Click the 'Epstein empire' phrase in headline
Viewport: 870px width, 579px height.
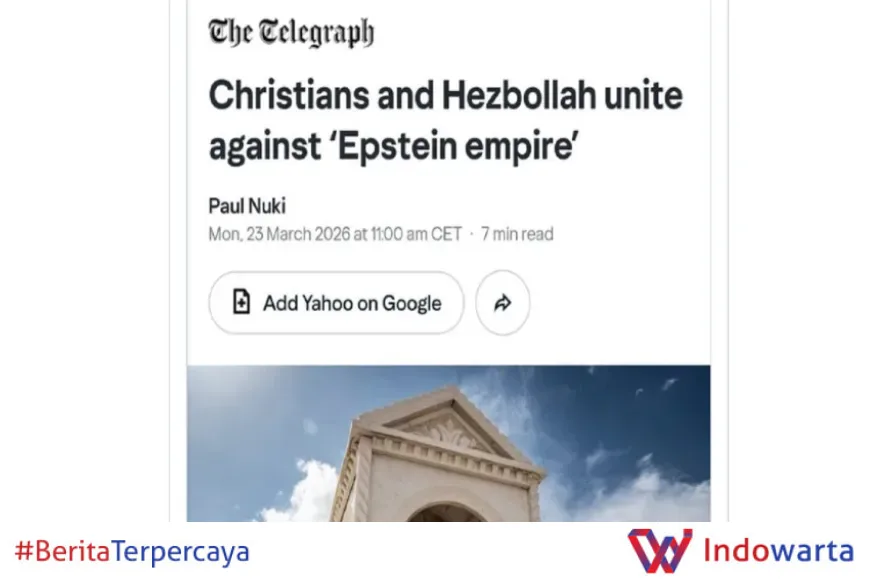pos(455,146)
